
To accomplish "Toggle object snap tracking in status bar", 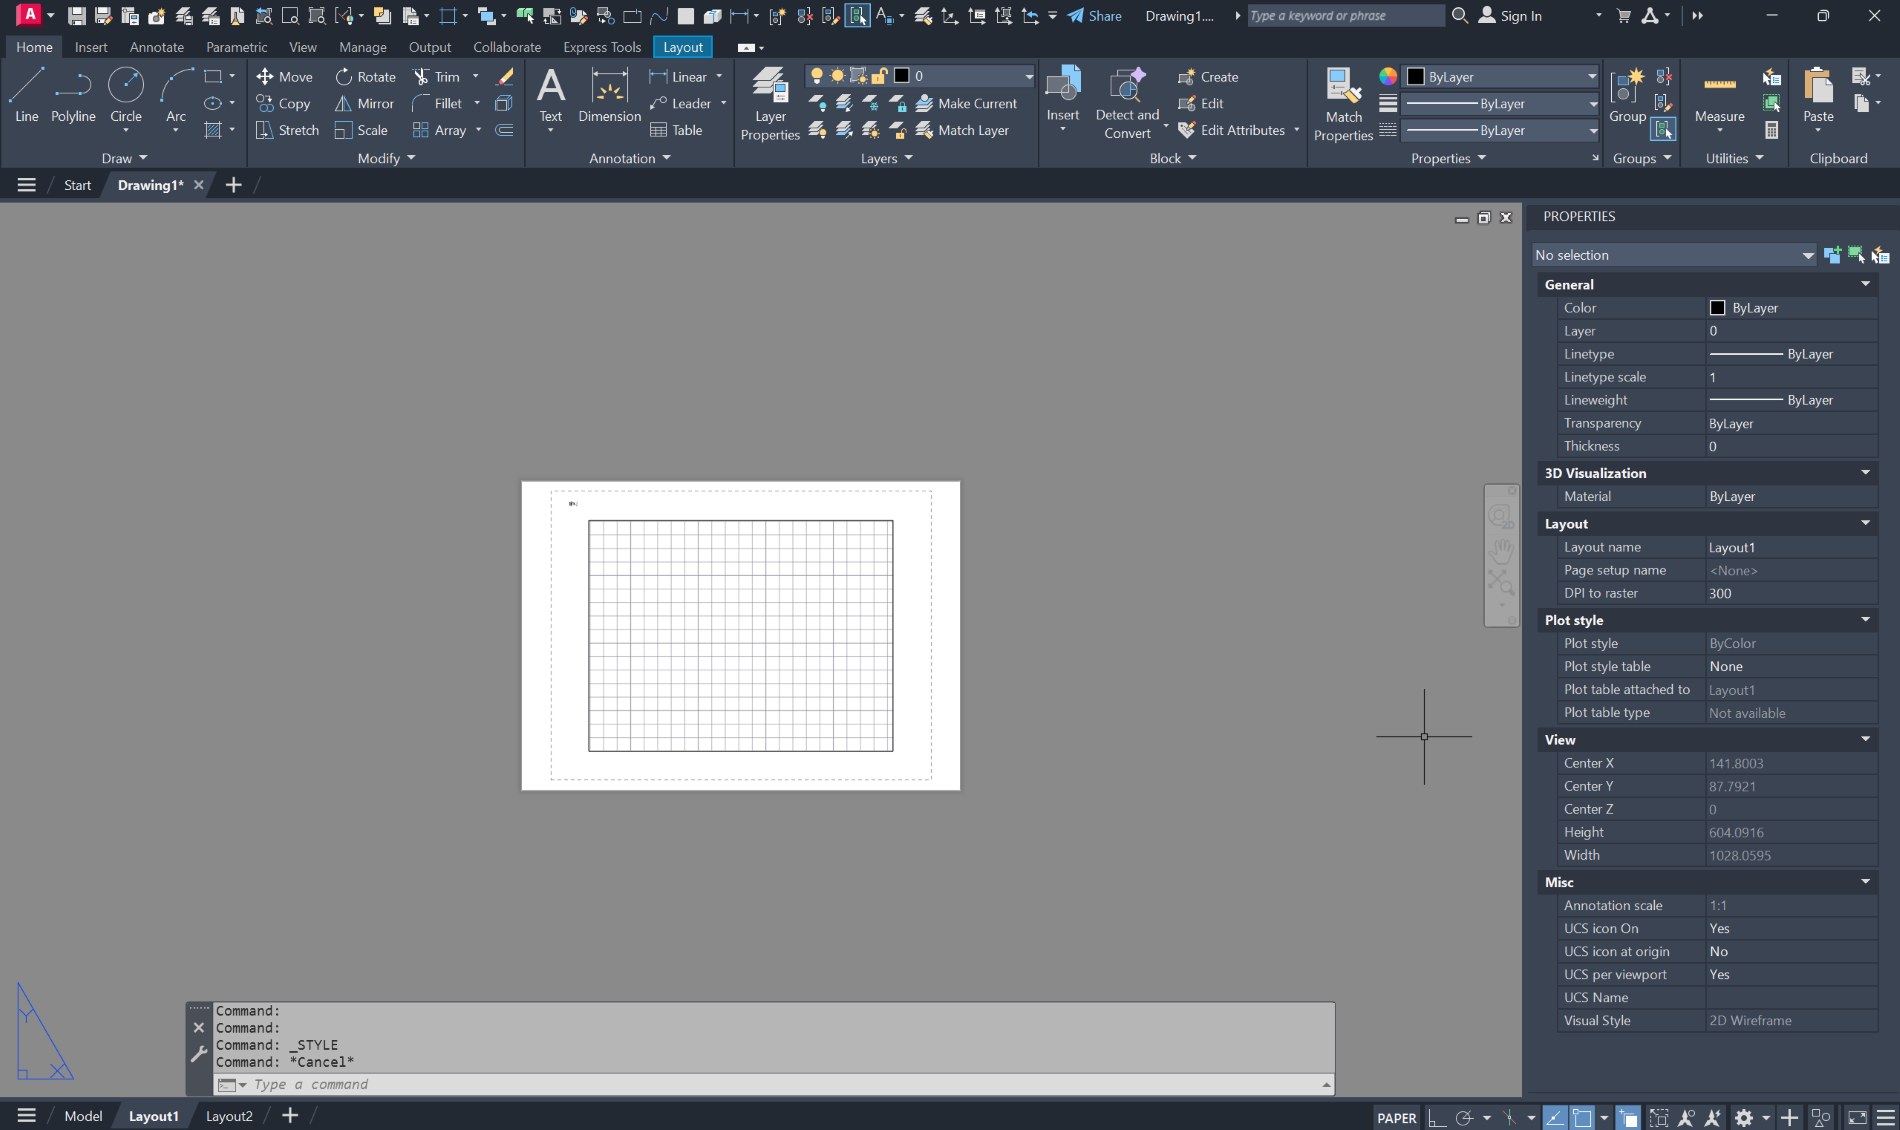I will coord(1554,1117).
